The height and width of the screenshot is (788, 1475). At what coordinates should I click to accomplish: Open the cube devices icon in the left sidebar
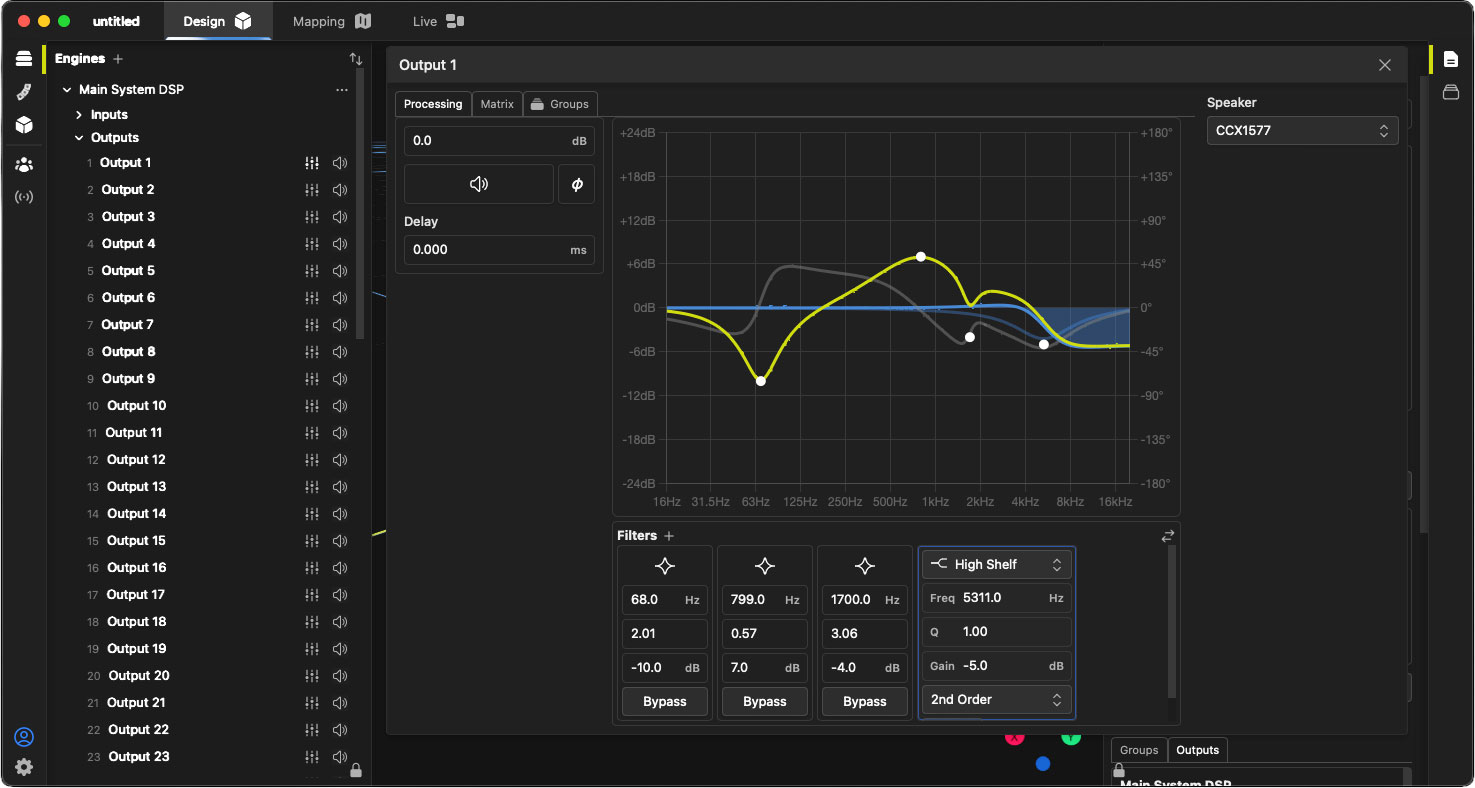tap(24, 125)
